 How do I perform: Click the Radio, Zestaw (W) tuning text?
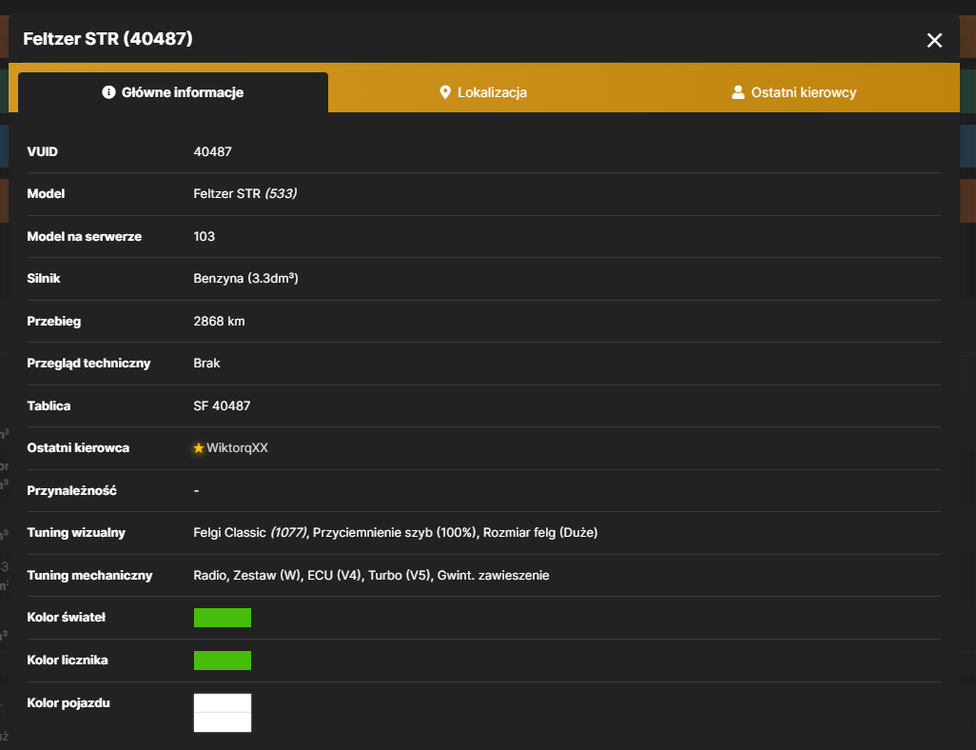point(247,576)
